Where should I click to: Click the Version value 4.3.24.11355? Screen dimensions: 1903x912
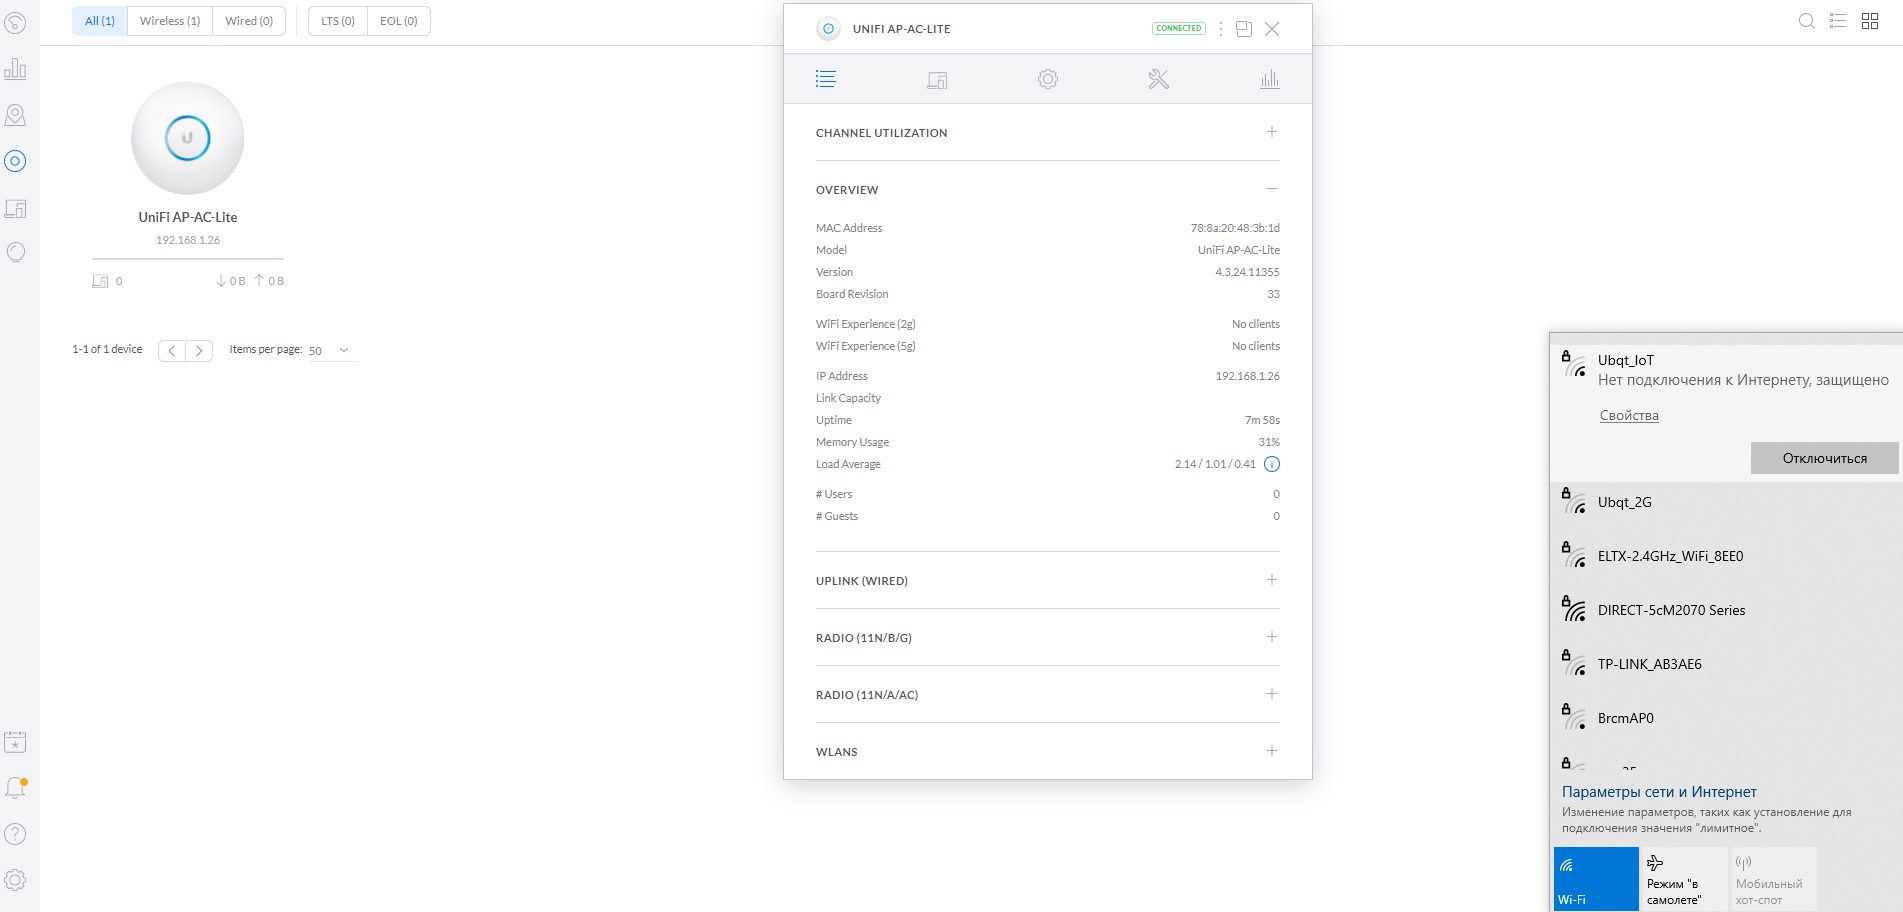click(1247, 272)
